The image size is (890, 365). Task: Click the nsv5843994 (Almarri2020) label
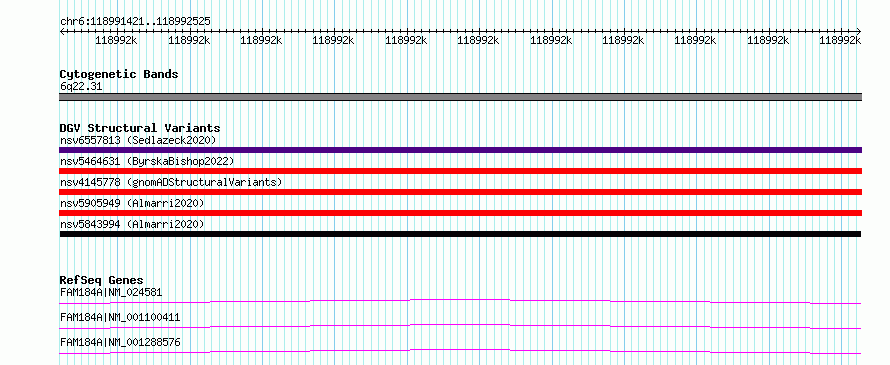[132, 224]
